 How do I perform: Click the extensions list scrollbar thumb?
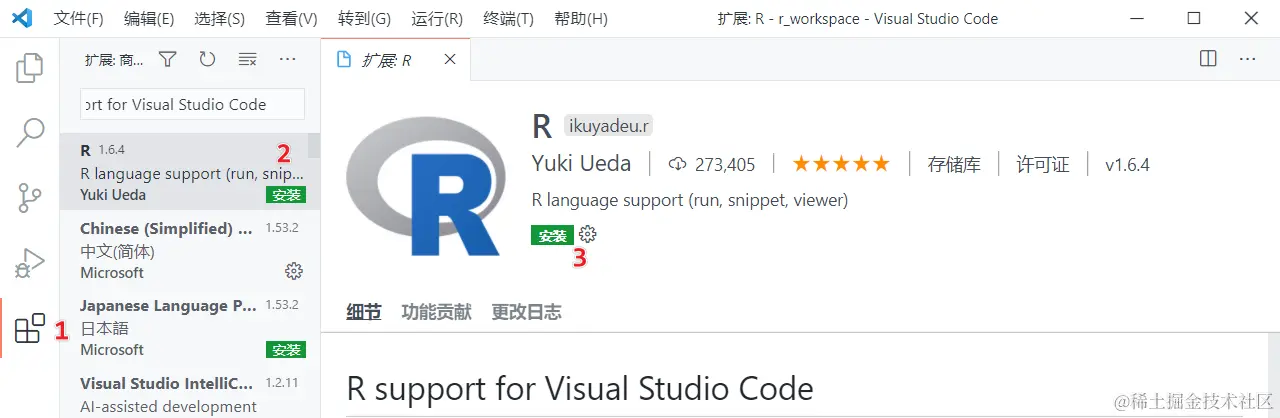314,146
